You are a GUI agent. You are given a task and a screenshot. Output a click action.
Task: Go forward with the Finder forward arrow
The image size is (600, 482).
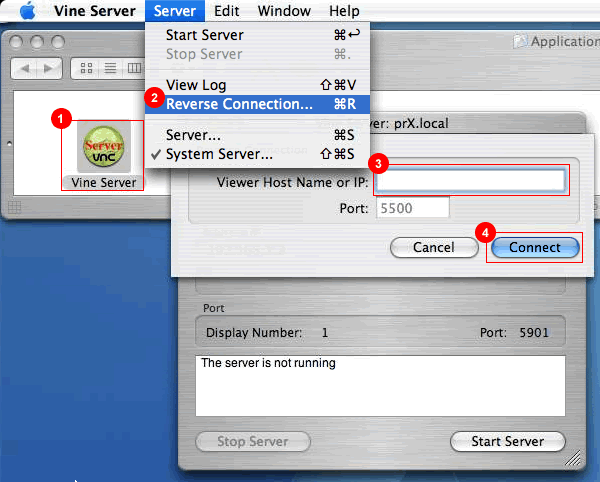click(x=49, y=68)
